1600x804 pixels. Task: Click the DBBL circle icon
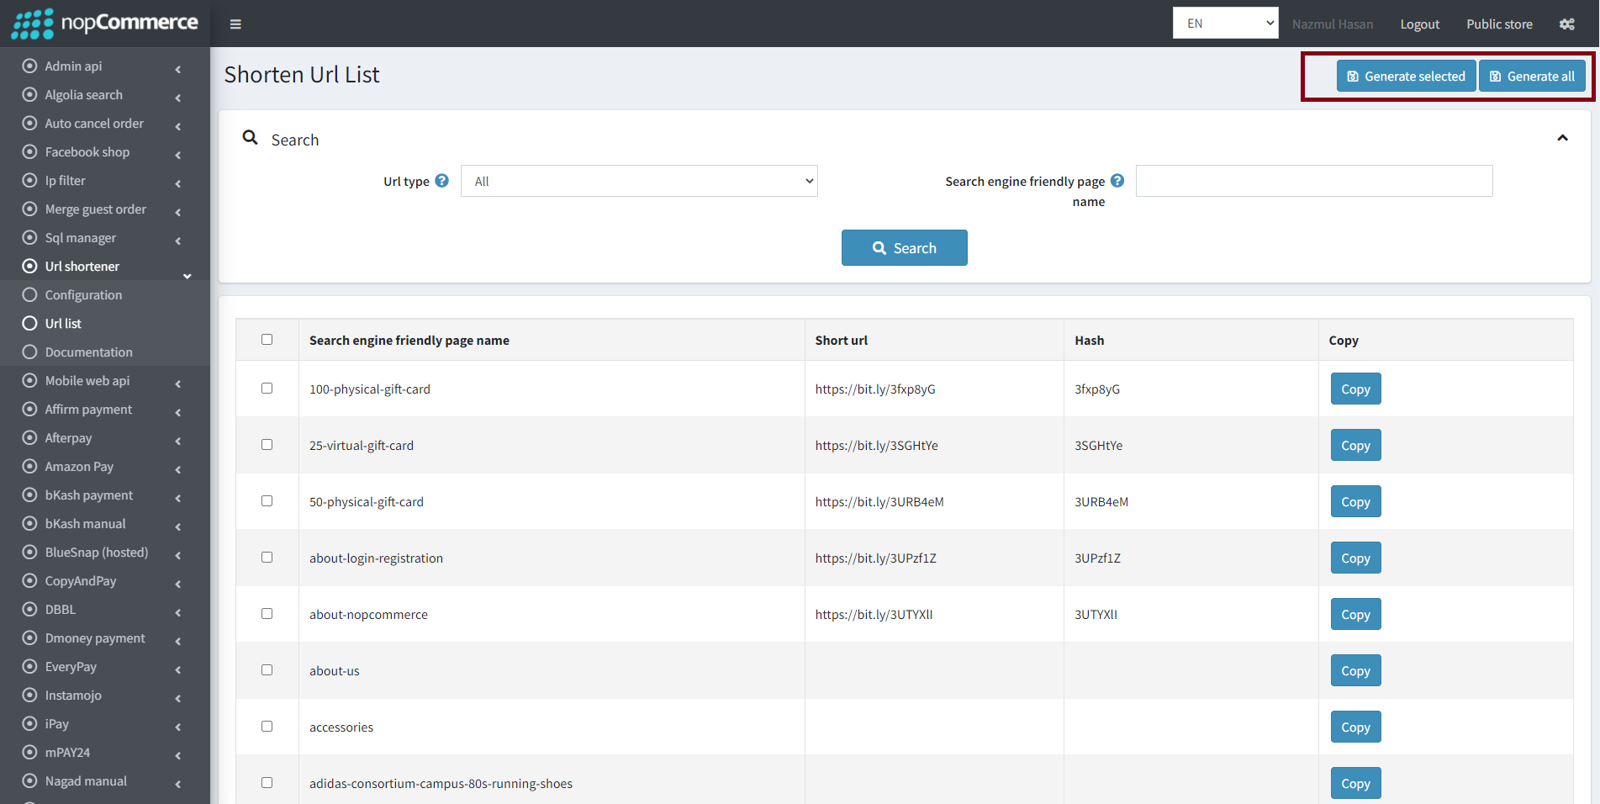[x=30, y=610]
